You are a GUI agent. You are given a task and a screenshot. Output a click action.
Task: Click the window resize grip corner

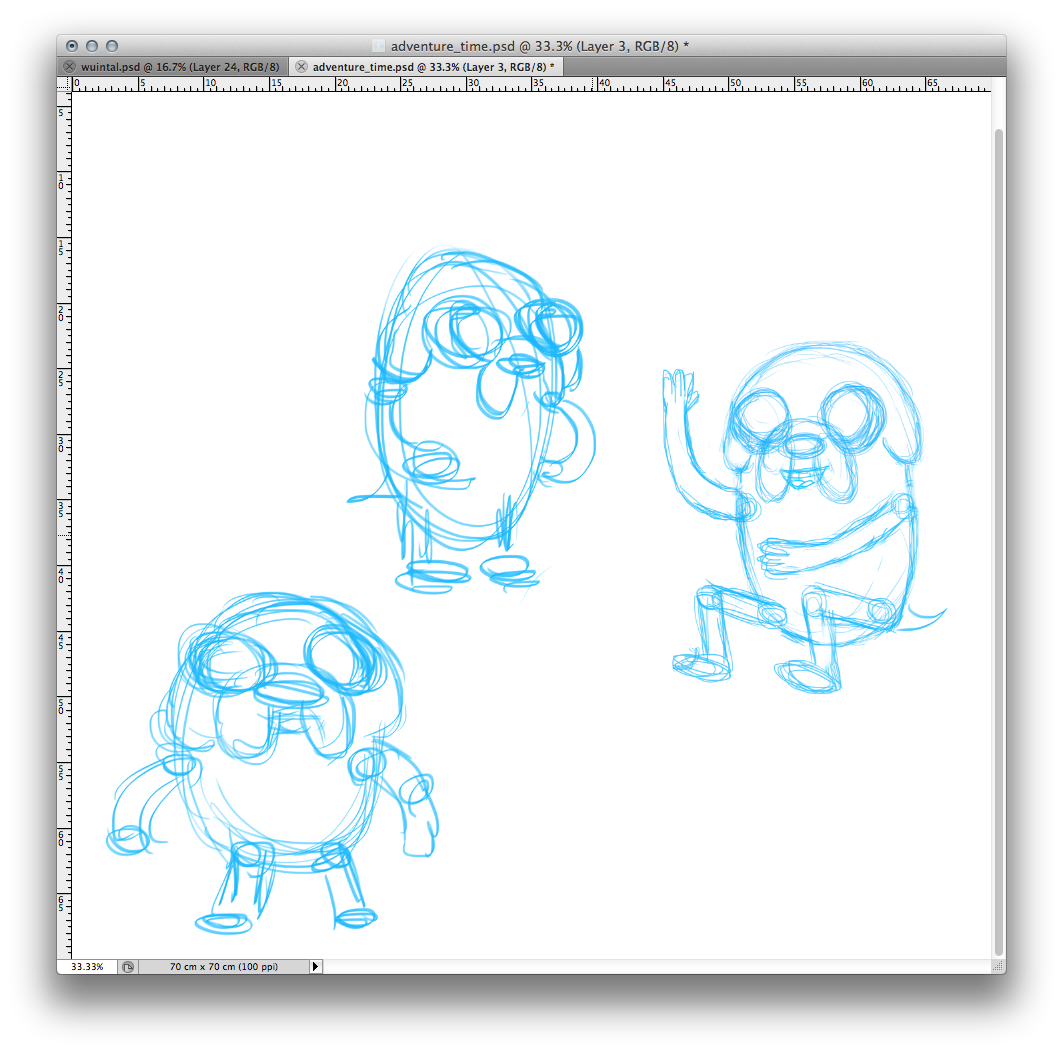(998, 967)
